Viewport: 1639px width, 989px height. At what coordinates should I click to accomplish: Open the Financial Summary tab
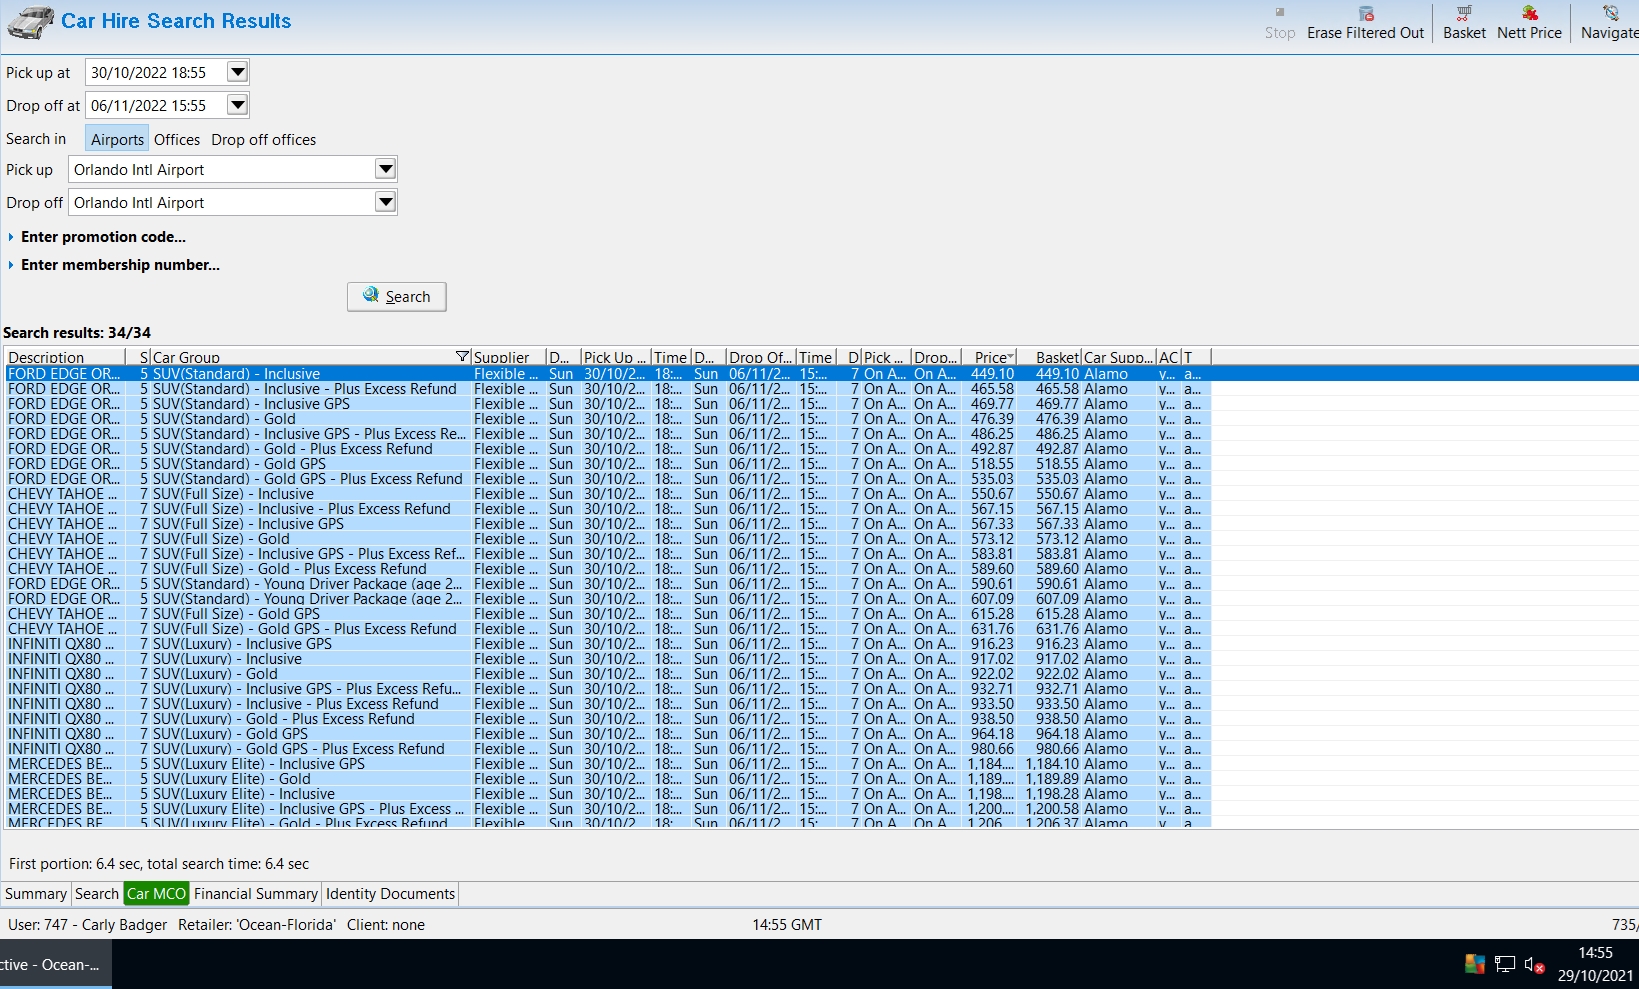click(256, 894)
